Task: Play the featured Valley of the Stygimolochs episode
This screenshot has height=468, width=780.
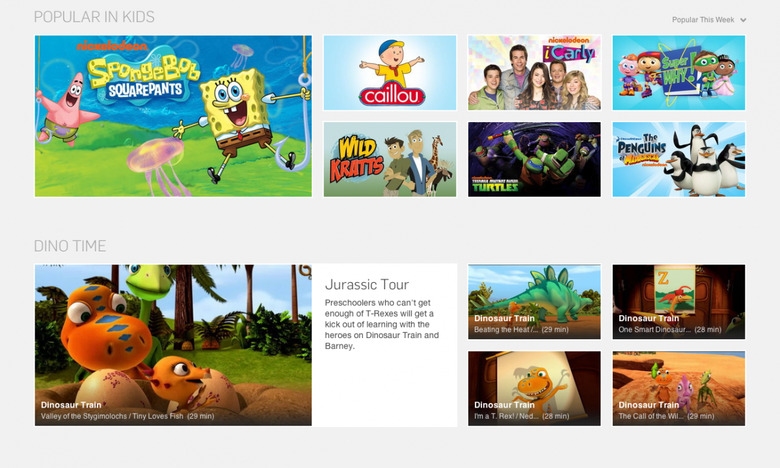Action: (x=173, y=345)
